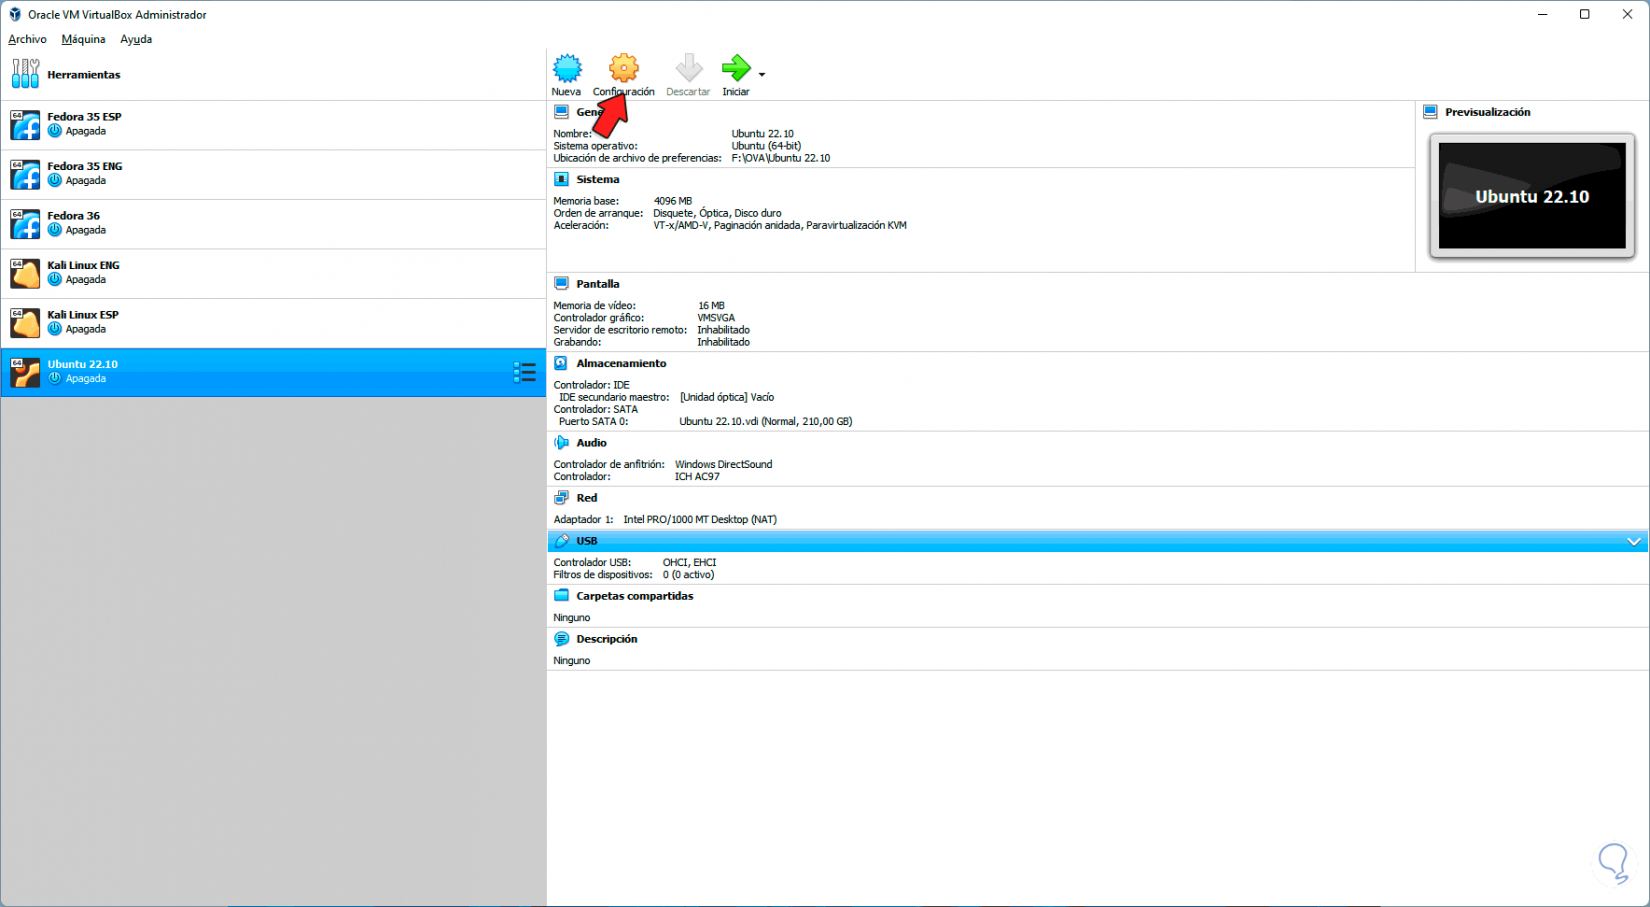
Task: Click the Ubuntu 22.10 preview thumbnail
Action: 1532,196
